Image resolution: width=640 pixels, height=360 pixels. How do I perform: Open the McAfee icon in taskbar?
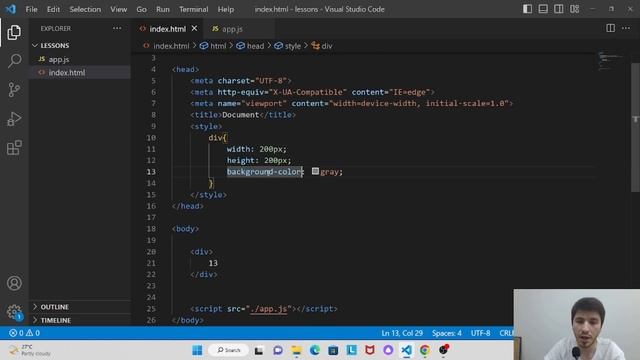(x=370, y=350)
